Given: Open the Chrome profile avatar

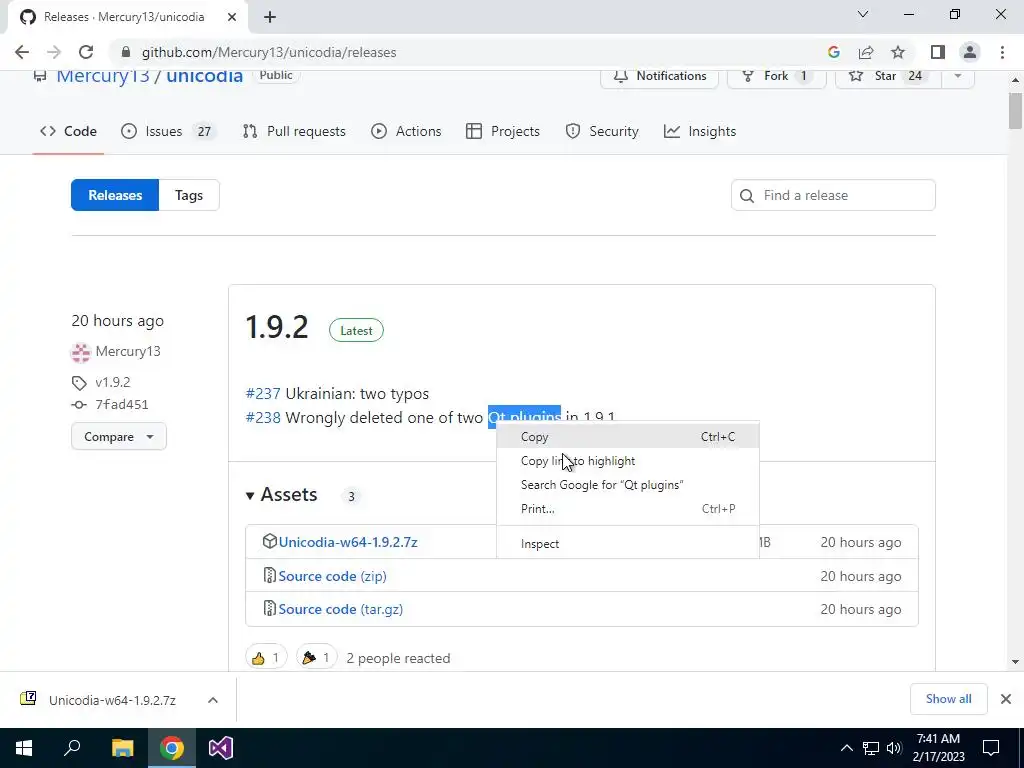Looking at the screenshot, I should coord(970,52).
